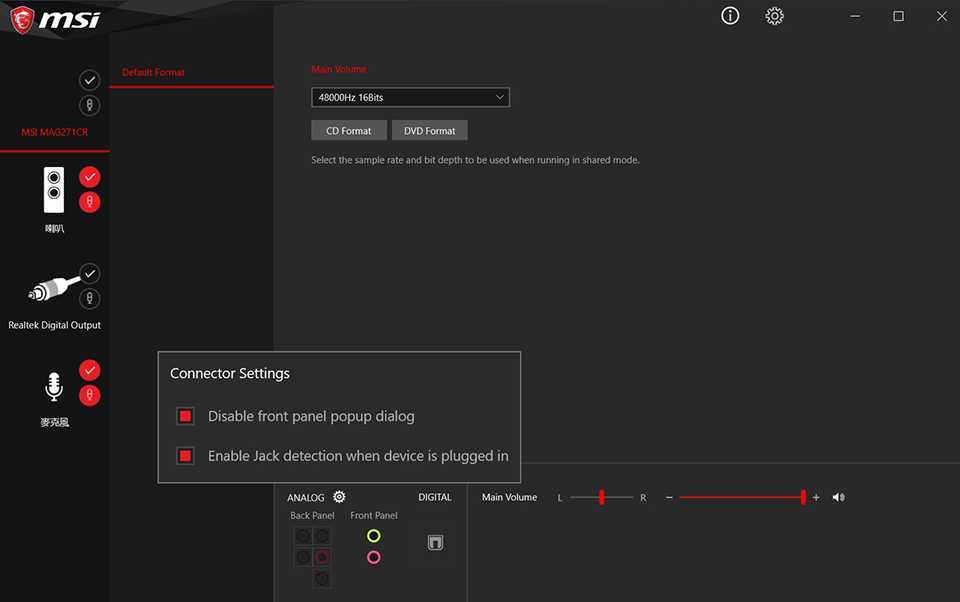Expand the 48000Hz 16Bits format dropdown
The width and height of the screenshot is (960, 602).
tap(410, 97)
